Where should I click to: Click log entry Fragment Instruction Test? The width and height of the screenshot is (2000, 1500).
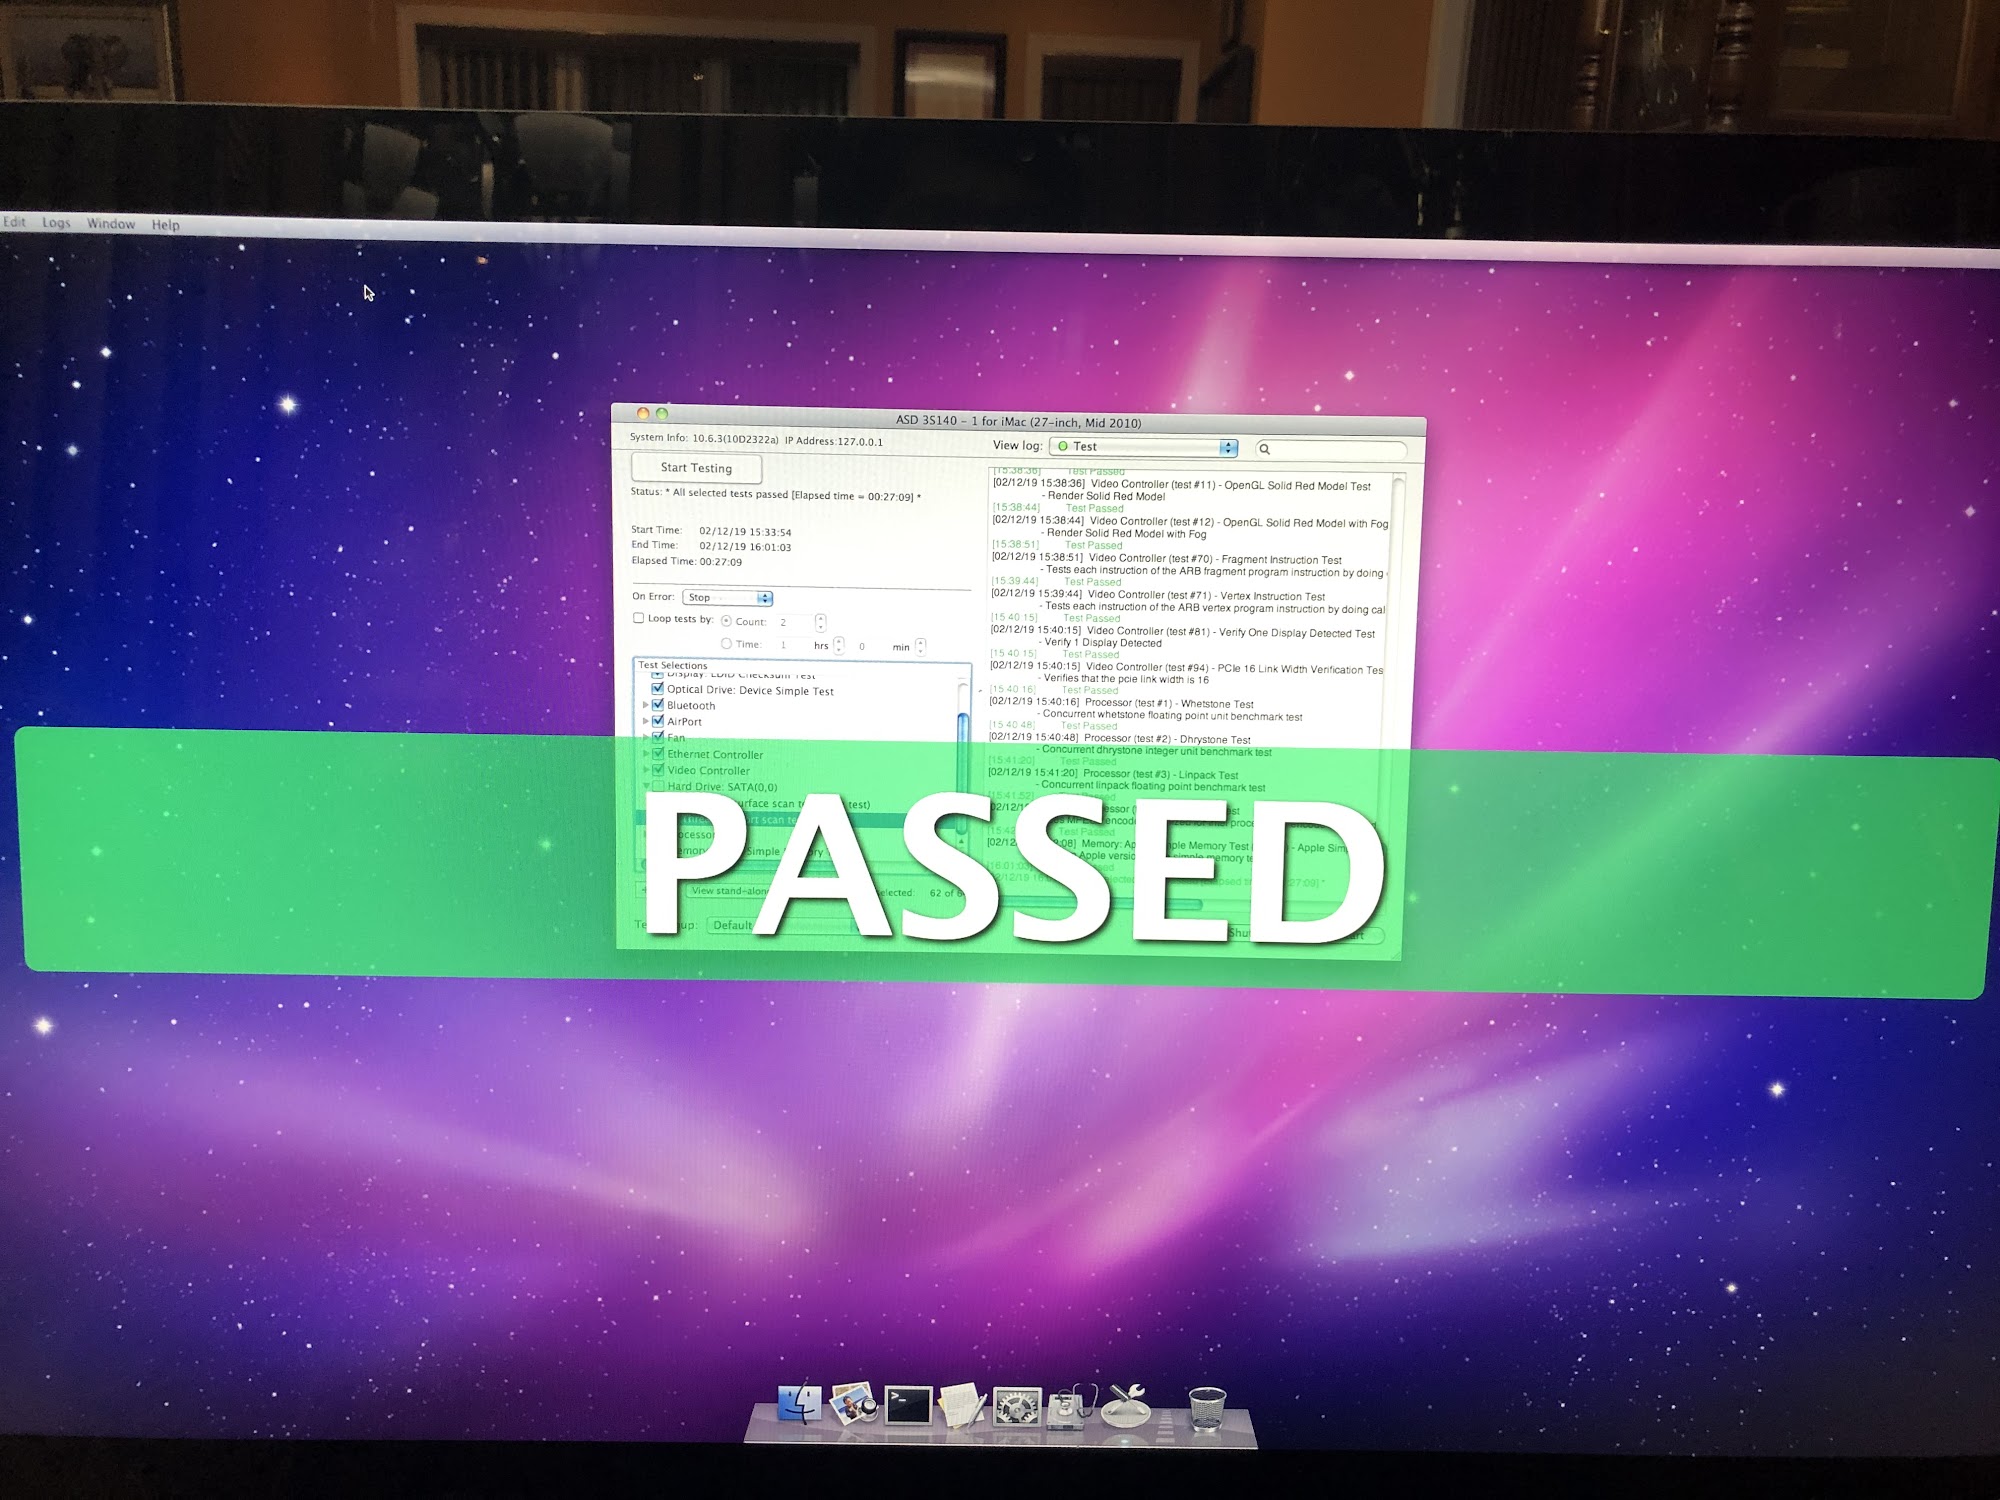(1167, 559)
